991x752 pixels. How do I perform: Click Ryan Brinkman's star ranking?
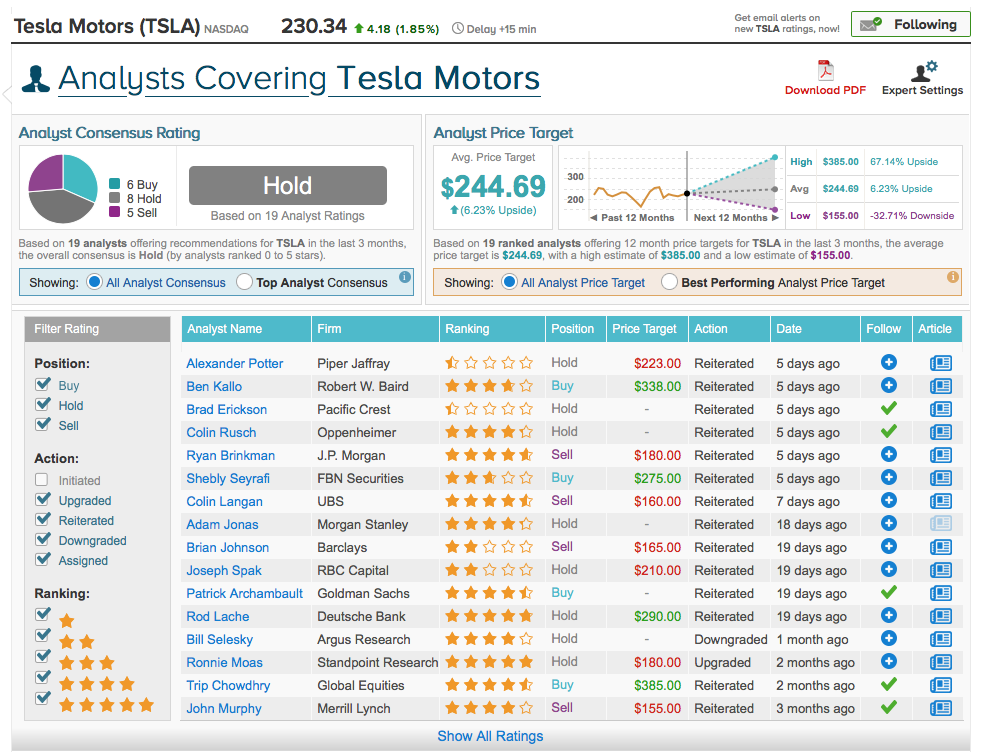(489, 454)
